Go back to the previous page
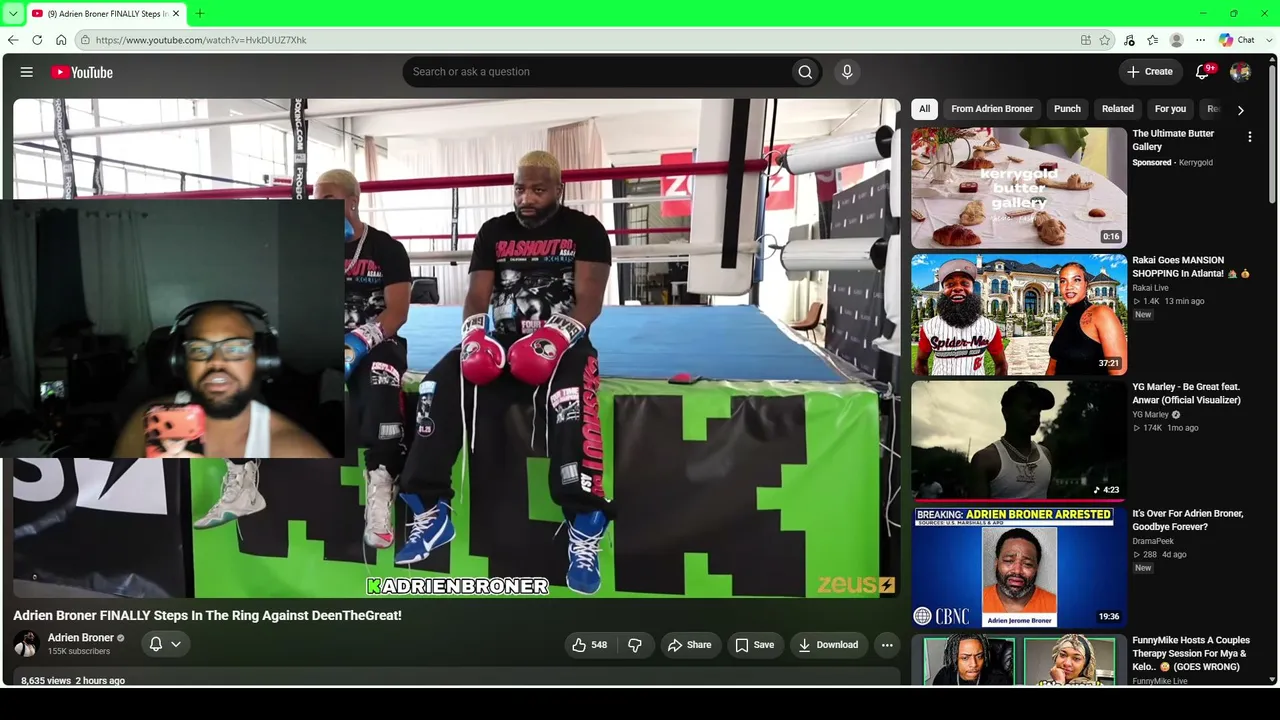The height and width of the screenshot is (720, 1280). 13,40
